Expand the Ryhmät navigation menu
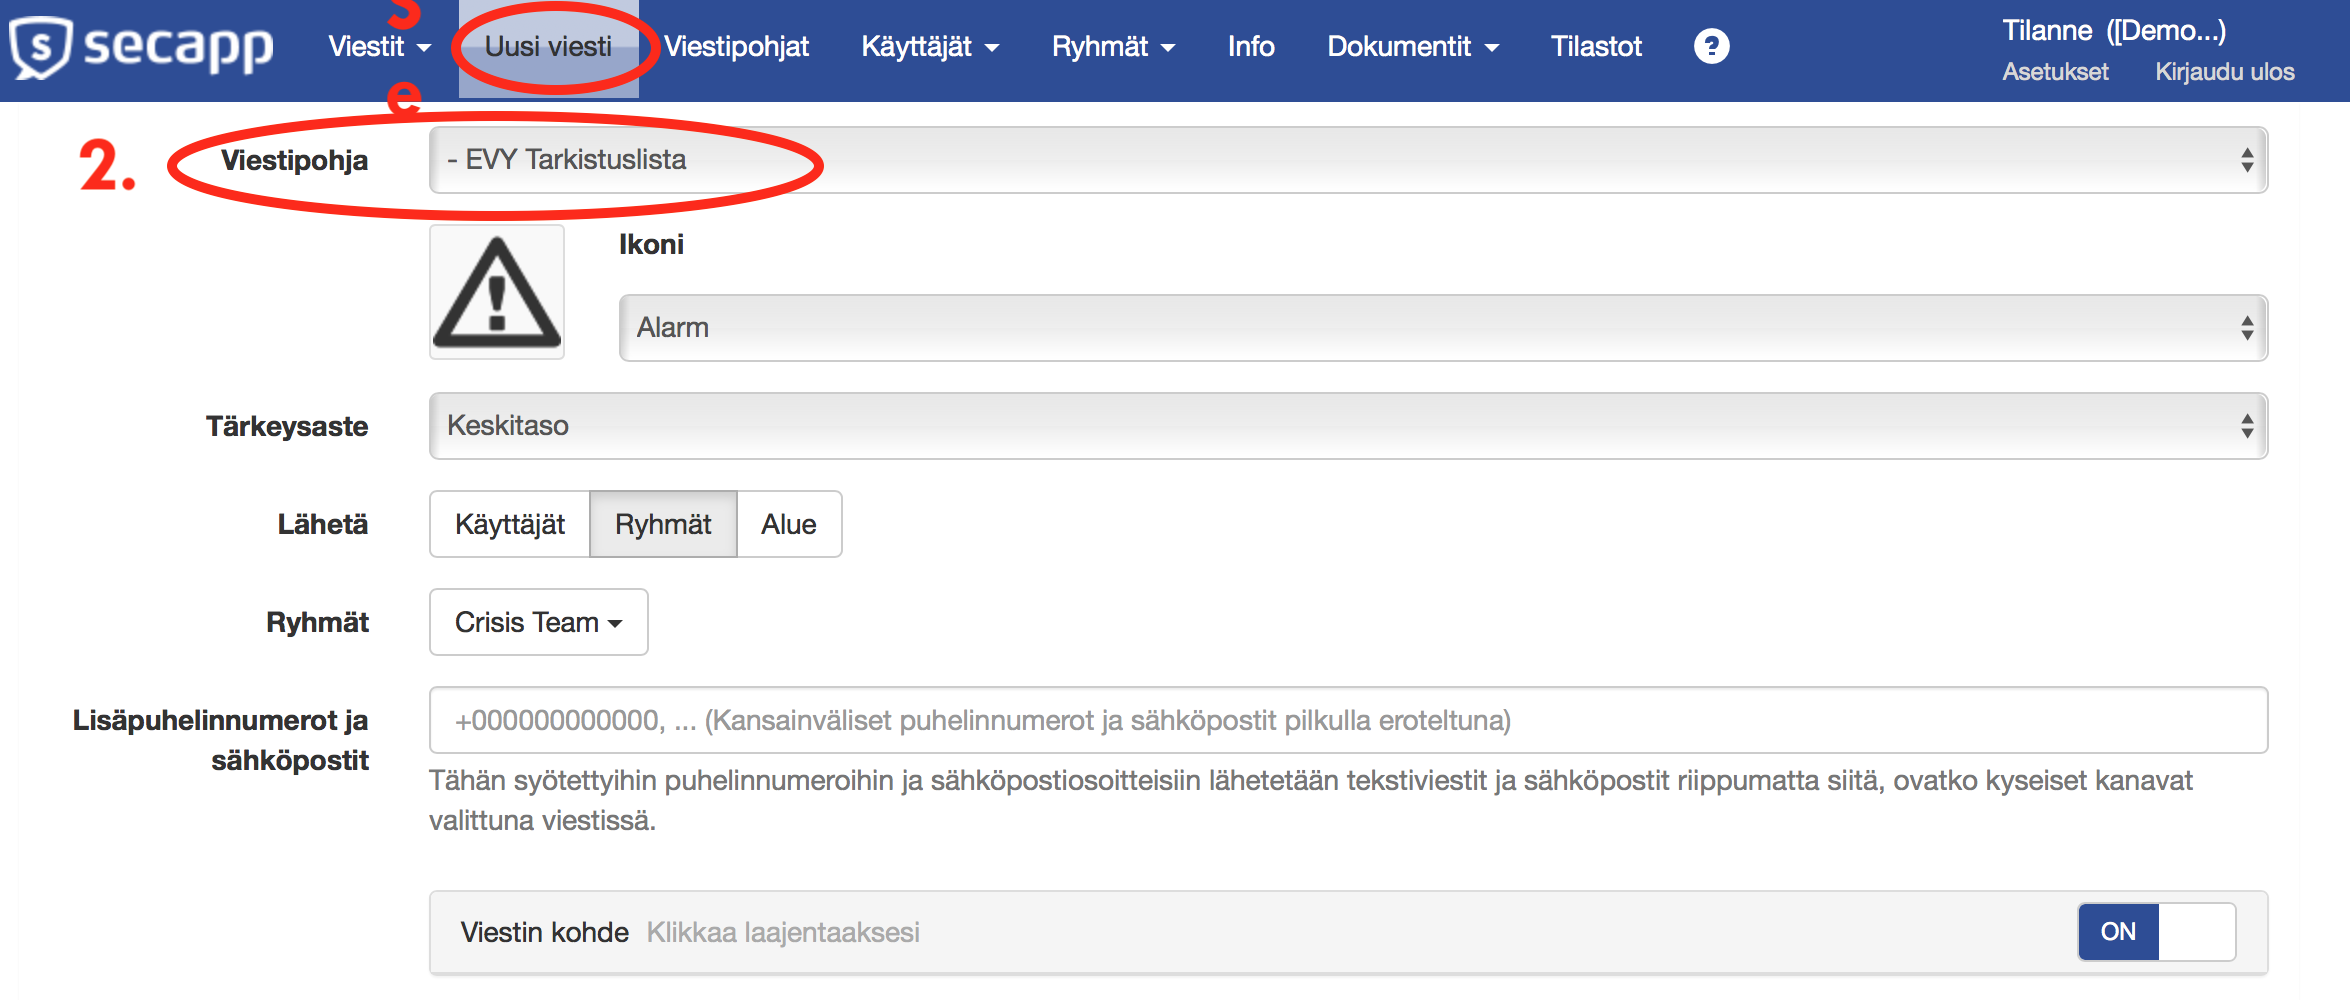Viewport: 2350px width, 1000px height. point(1113,47)
